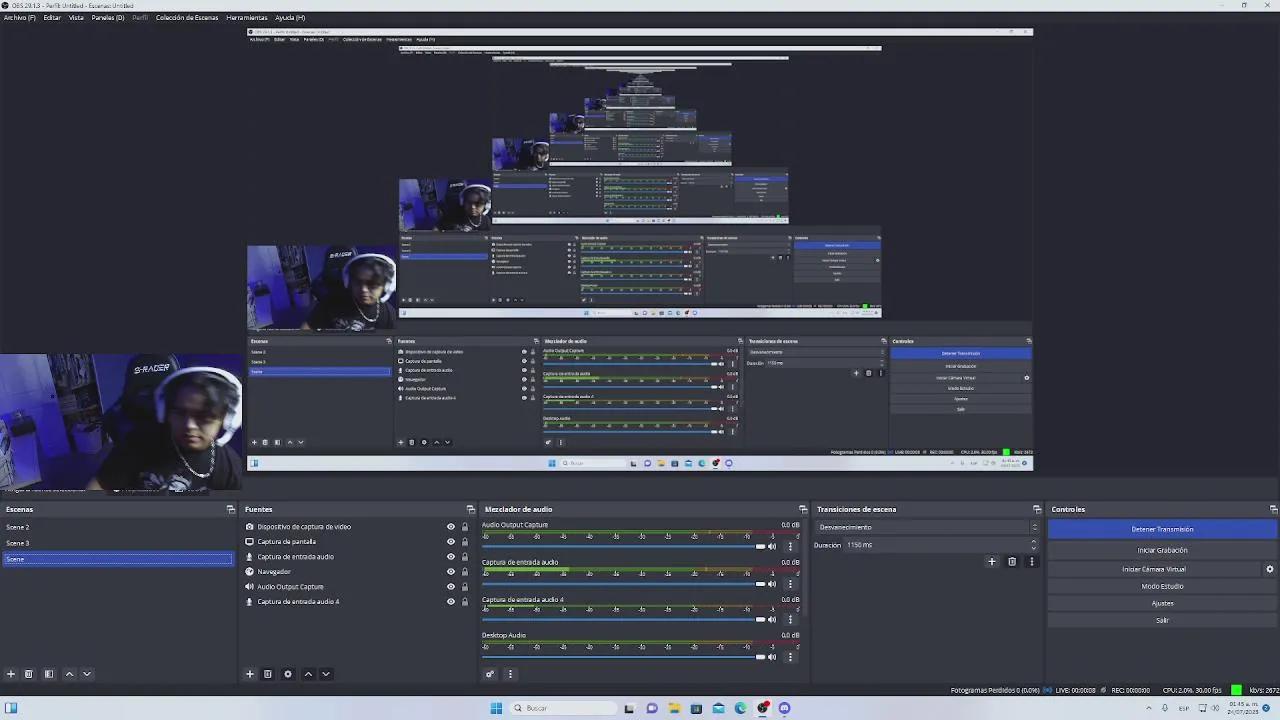
Task: Click the Iniciar Grabación button
Action: pos(1162,550)
